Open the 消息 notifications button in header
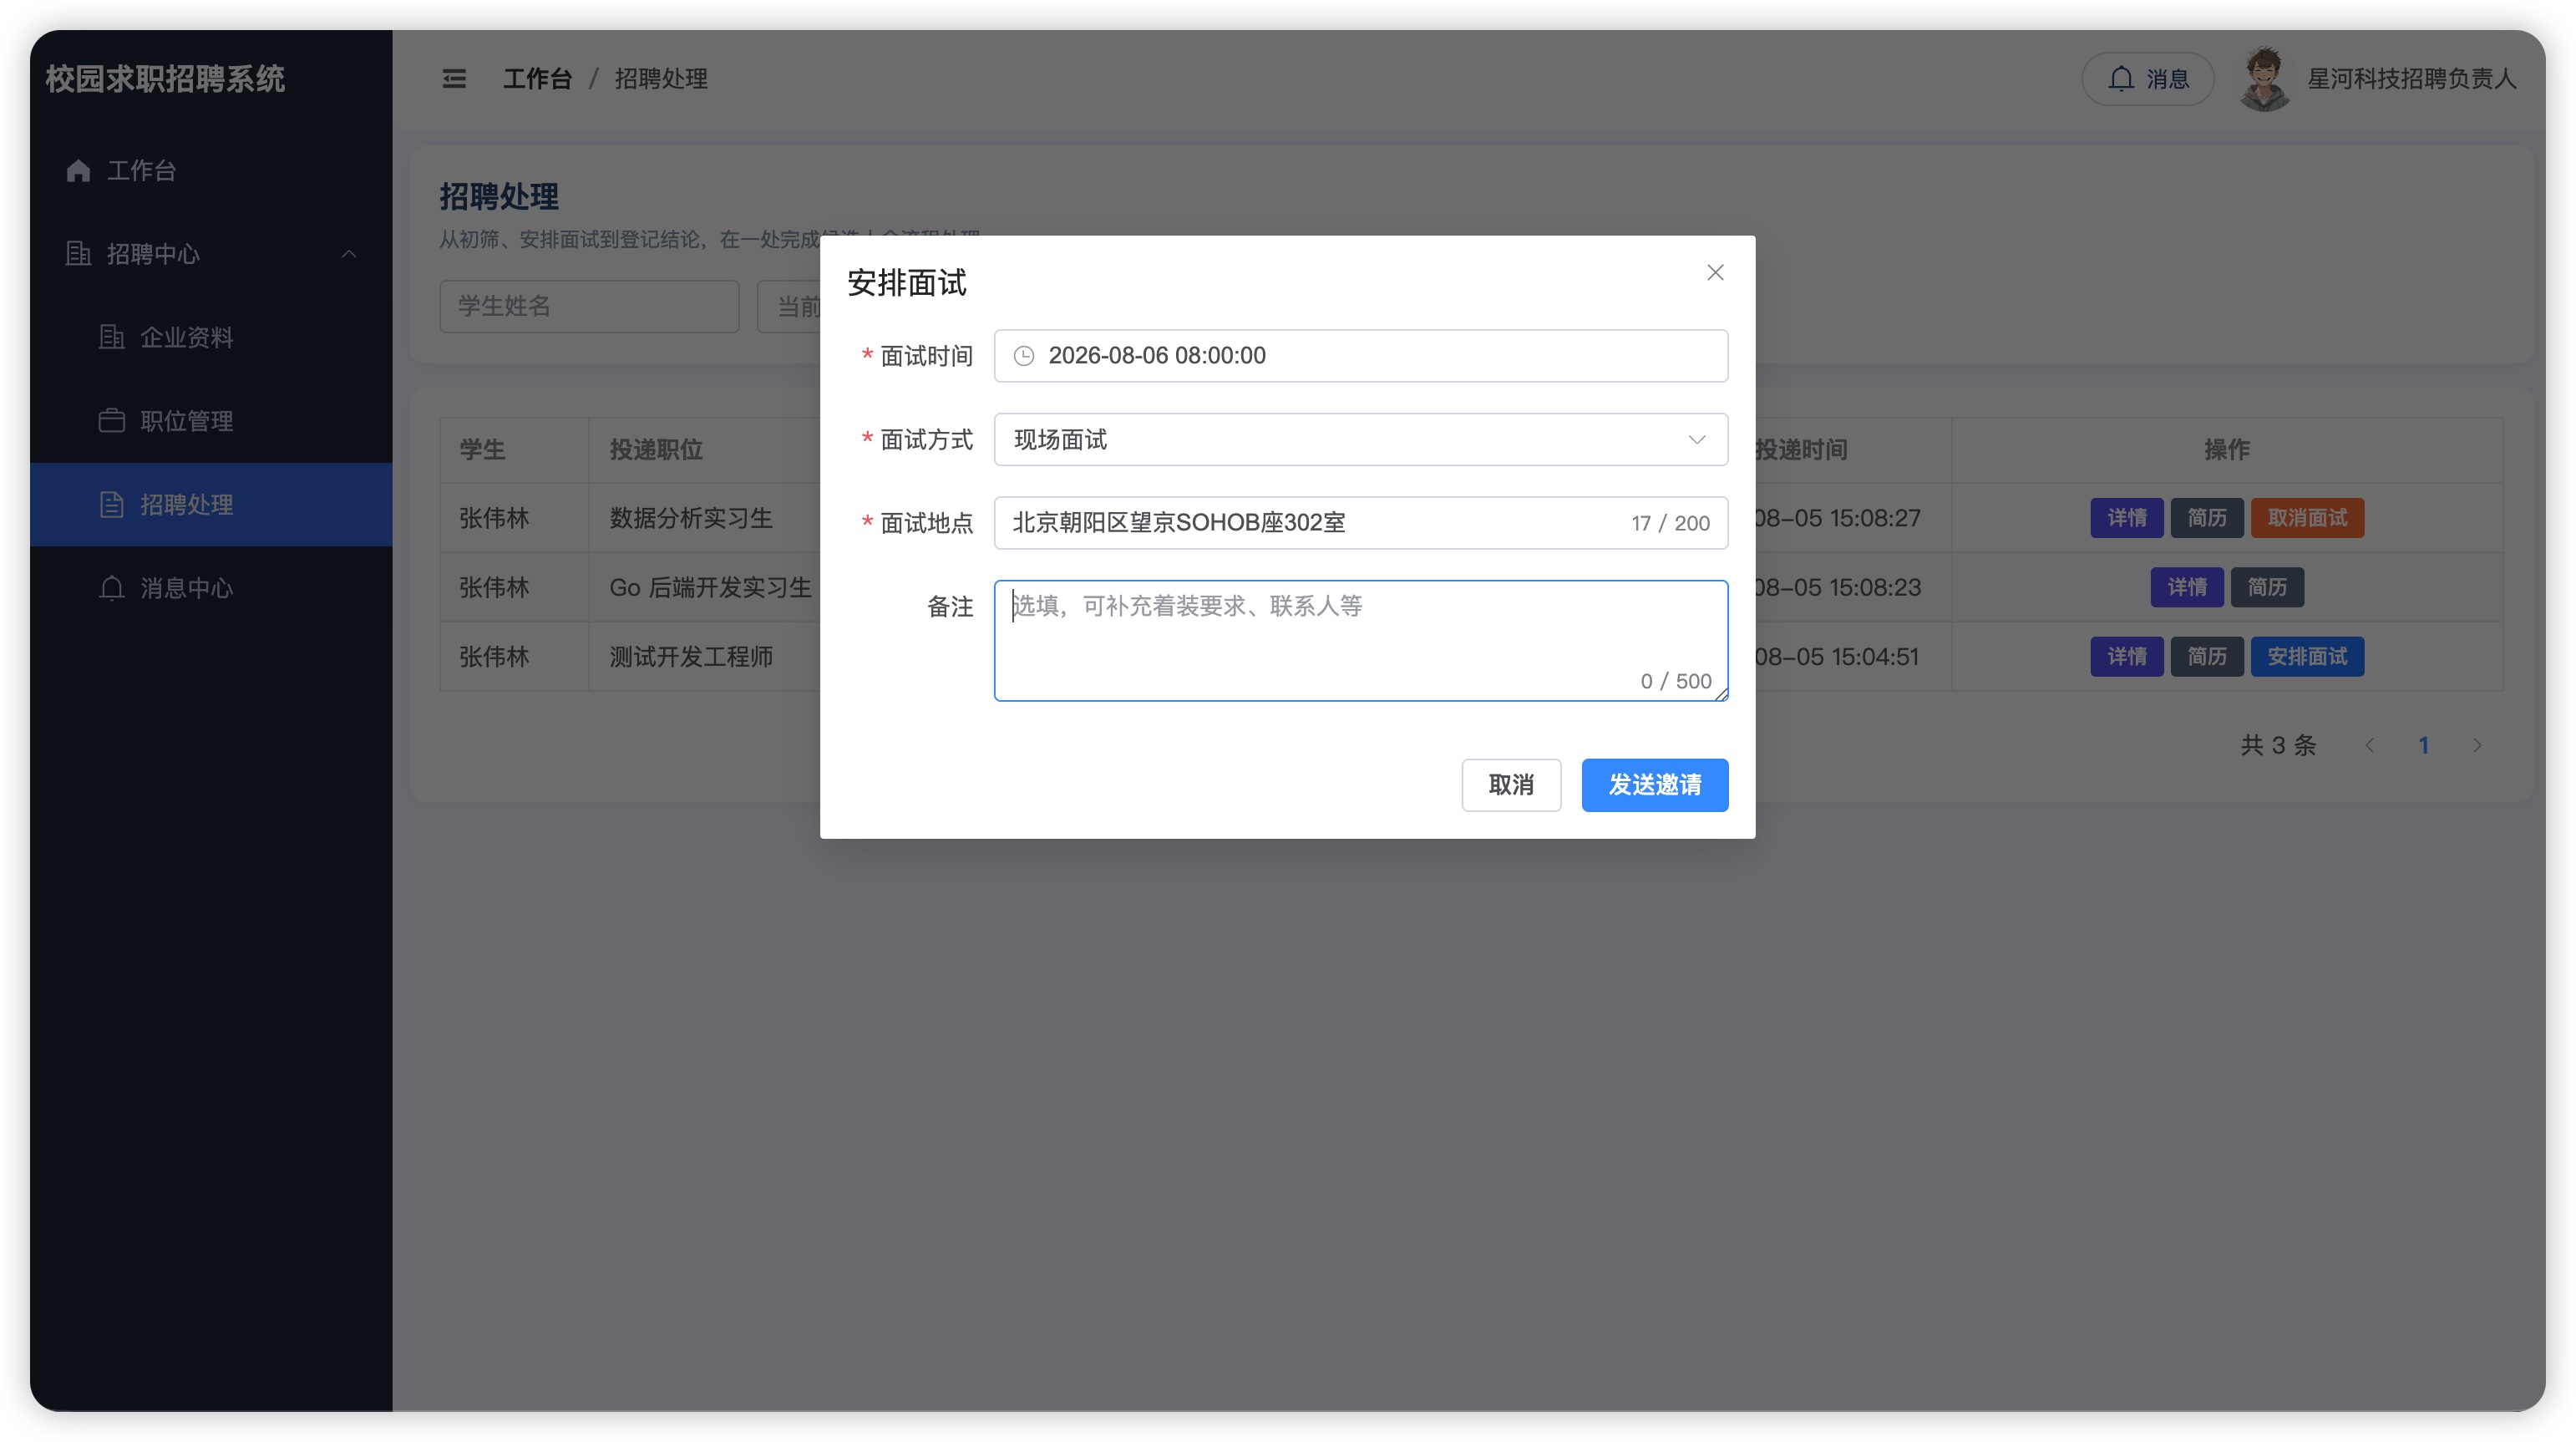 2147,79
